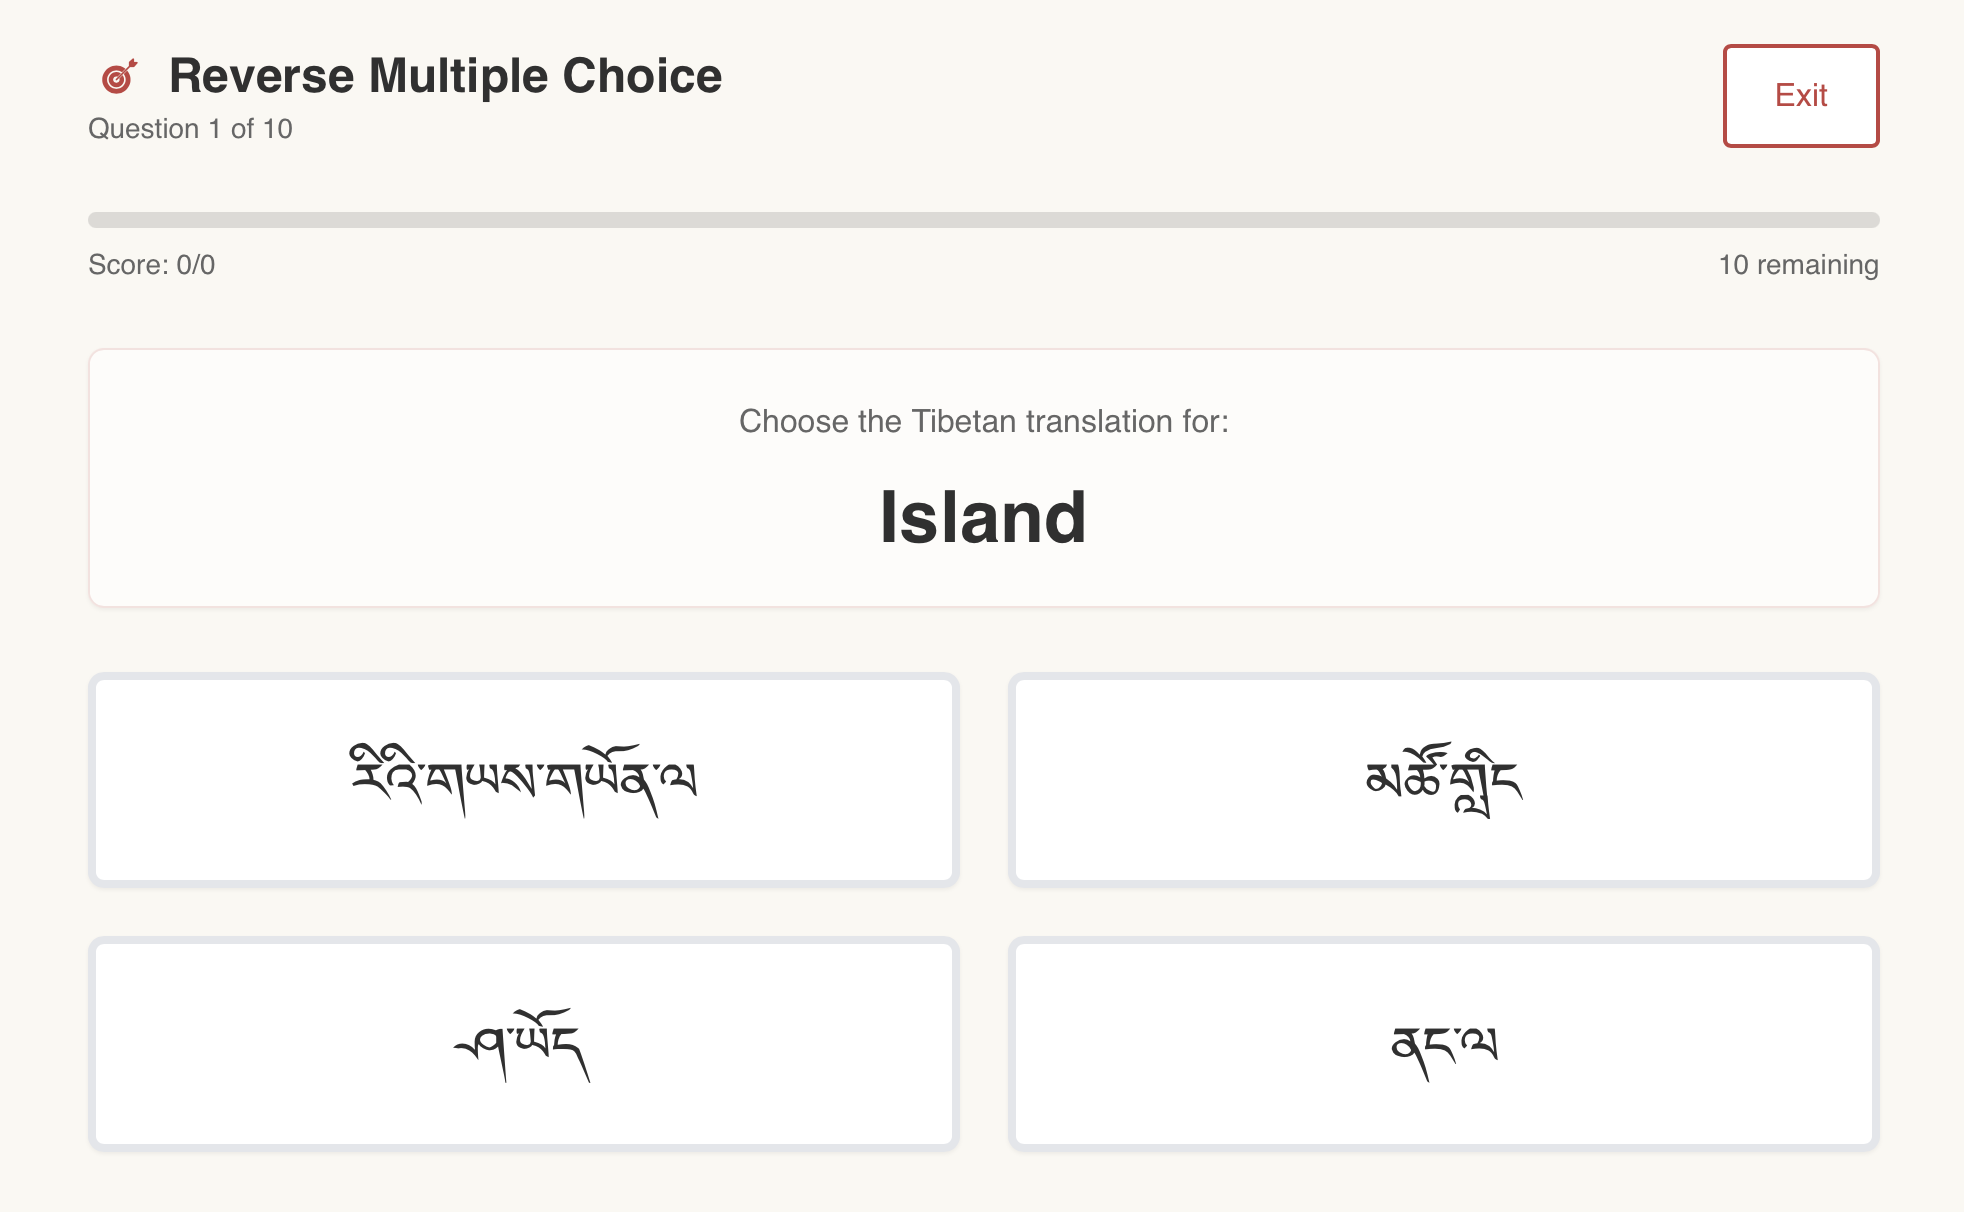1964x1212 pixels.
Task: Click the bullseye logo in the header
Action: coord(119,77)
